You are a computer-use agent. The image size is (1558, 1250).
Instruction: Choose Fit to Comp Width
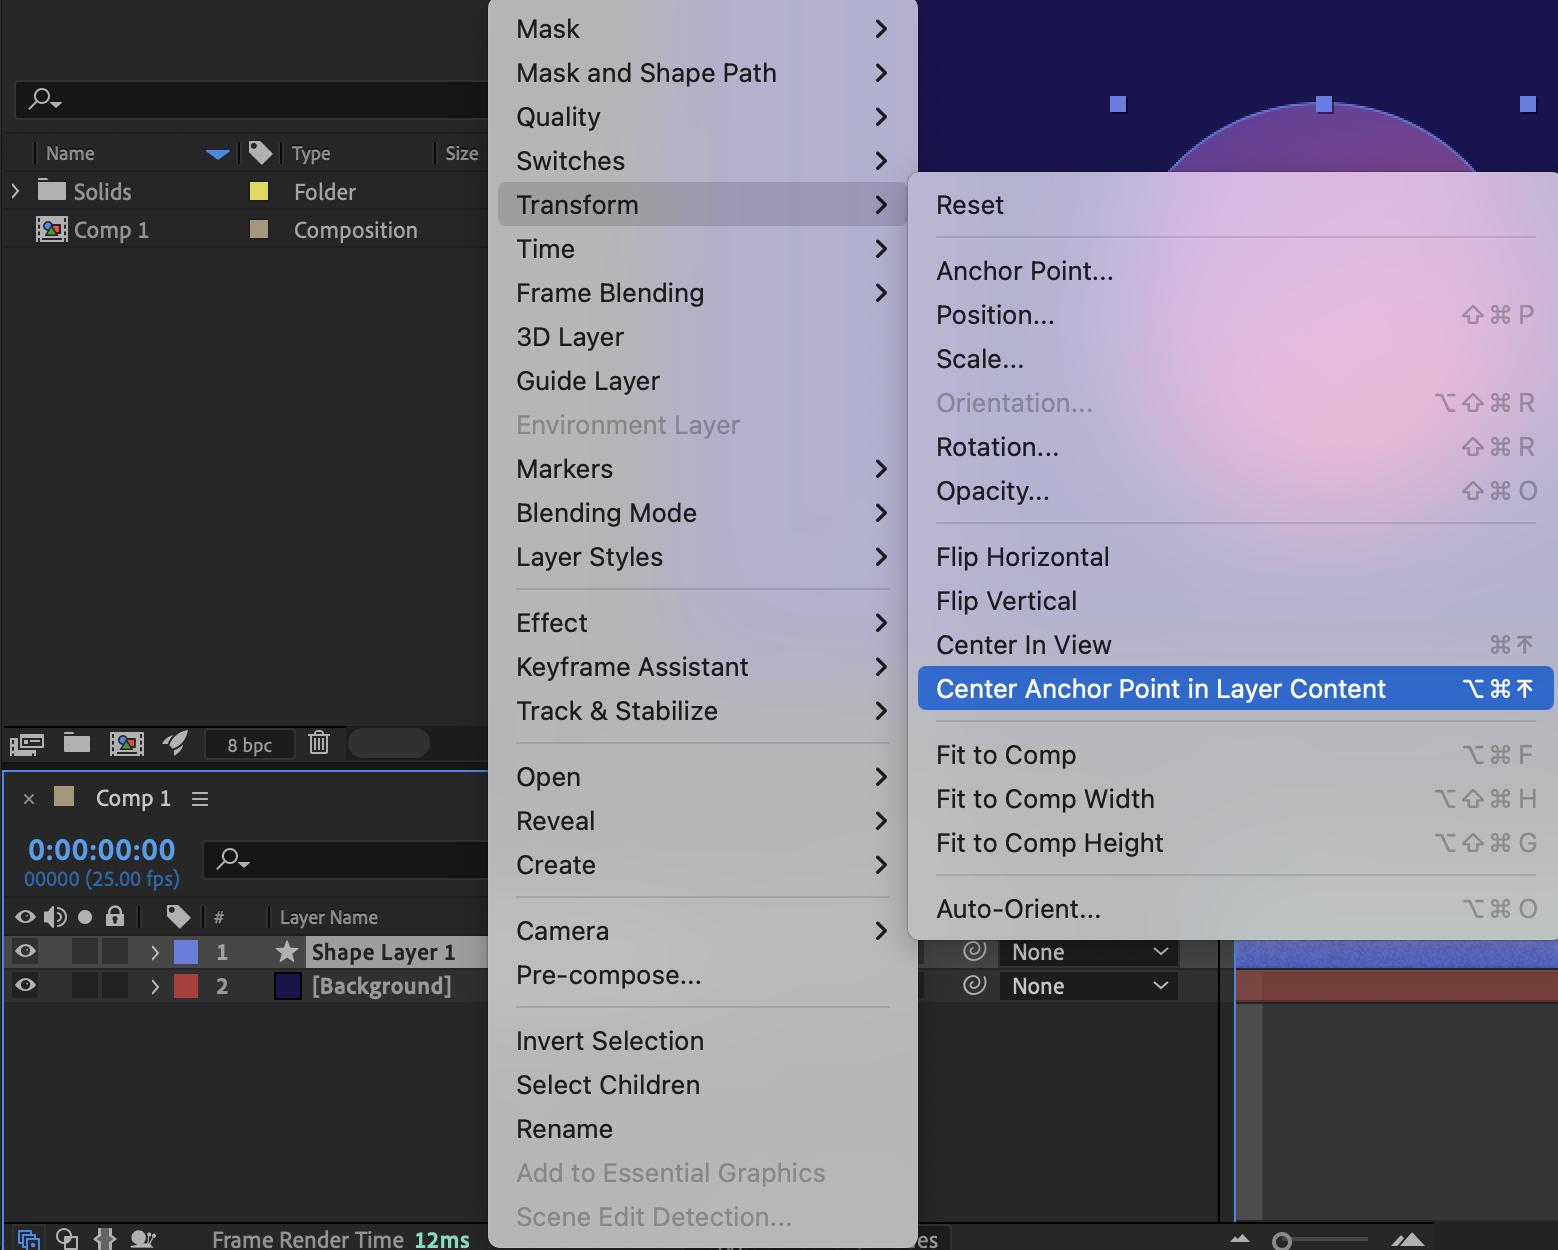pos(1235,799)
